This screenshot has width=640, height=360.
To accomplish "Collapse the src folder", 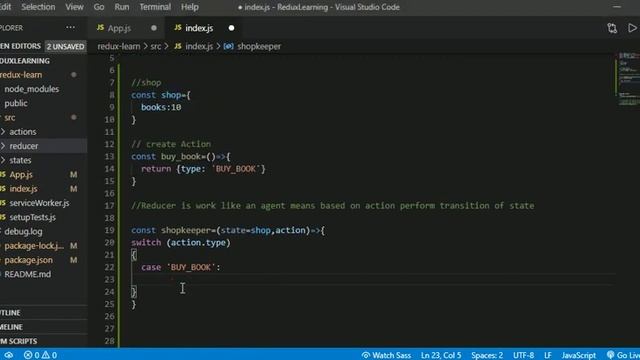I will [10, 118].
